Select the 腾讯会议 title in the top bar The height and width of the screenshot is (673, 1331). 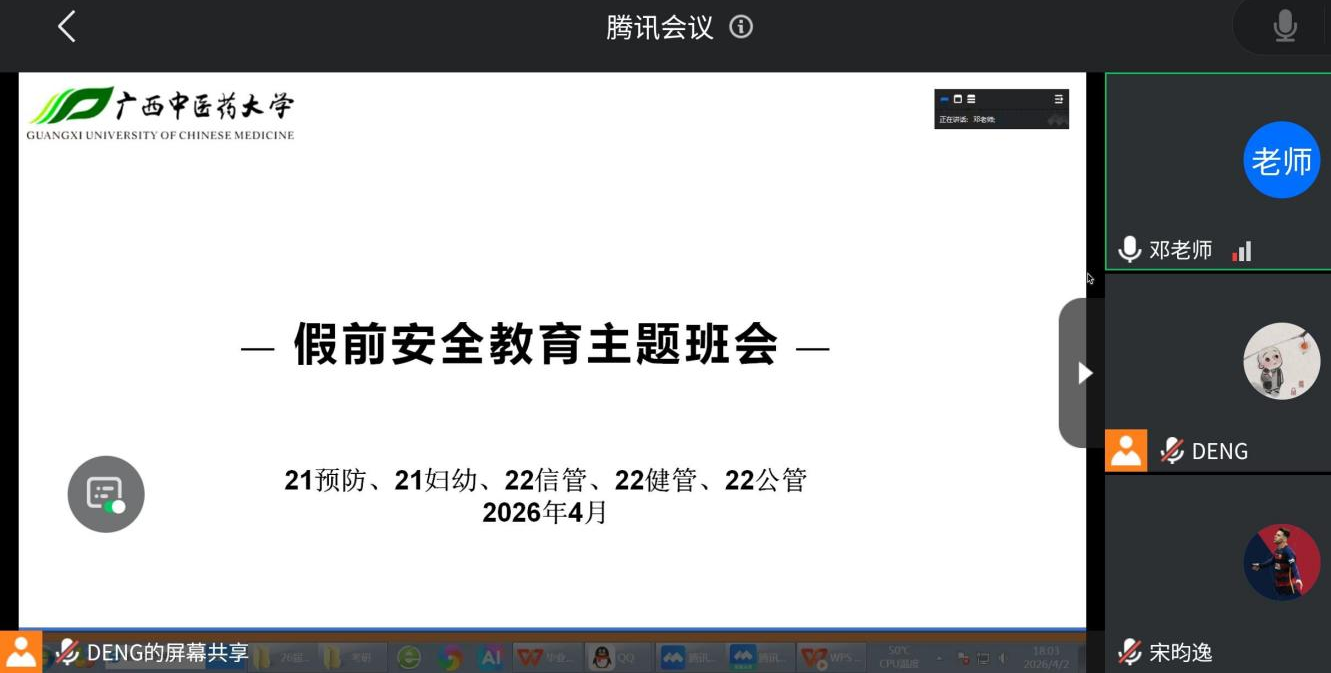coord(657,27)
